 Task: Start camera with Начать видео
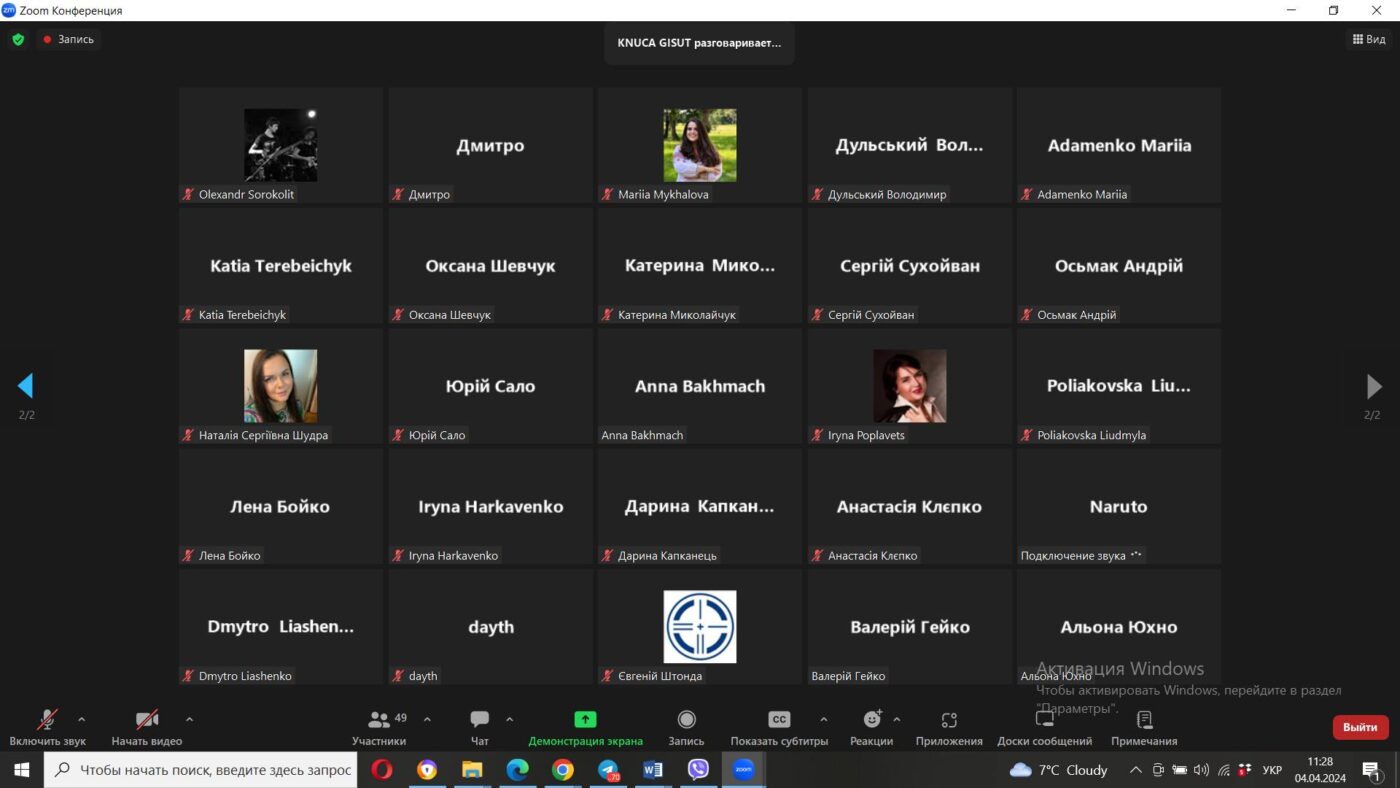coord(147,728)
